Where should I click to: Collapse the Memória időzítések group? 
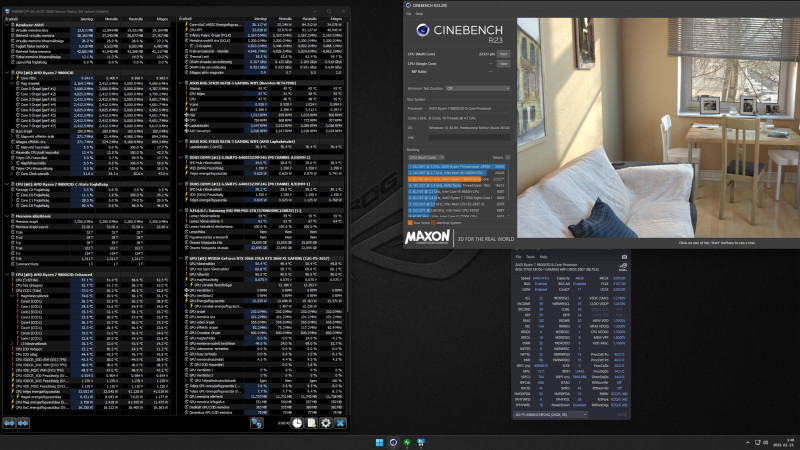pyautogui.click(x=7, y=216)
